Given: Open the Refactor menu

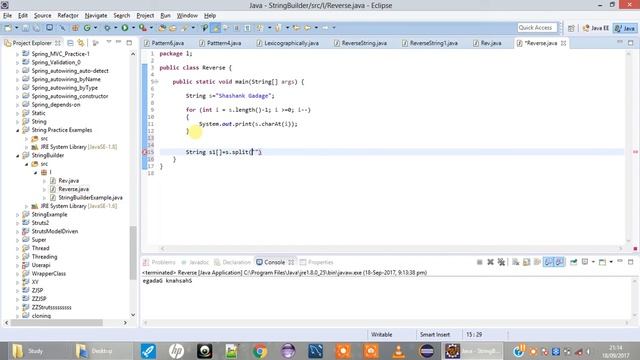Looking at the screenshot, I should coord(68,16).
